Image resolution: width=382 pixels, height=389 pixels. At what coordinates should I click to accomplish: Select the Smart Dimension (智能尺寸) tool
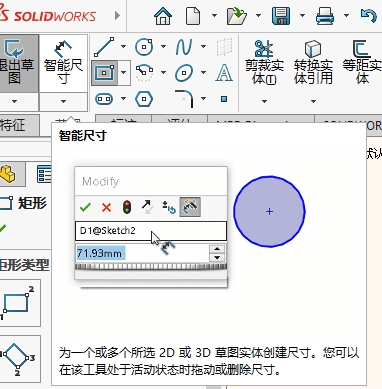(x=63, y=63)
